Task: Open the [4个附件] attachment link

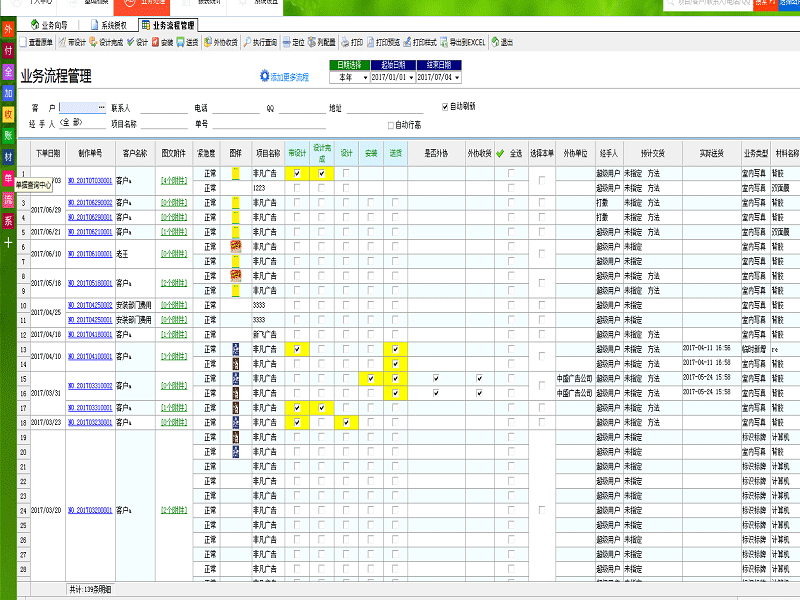Action: click(173, 181)
